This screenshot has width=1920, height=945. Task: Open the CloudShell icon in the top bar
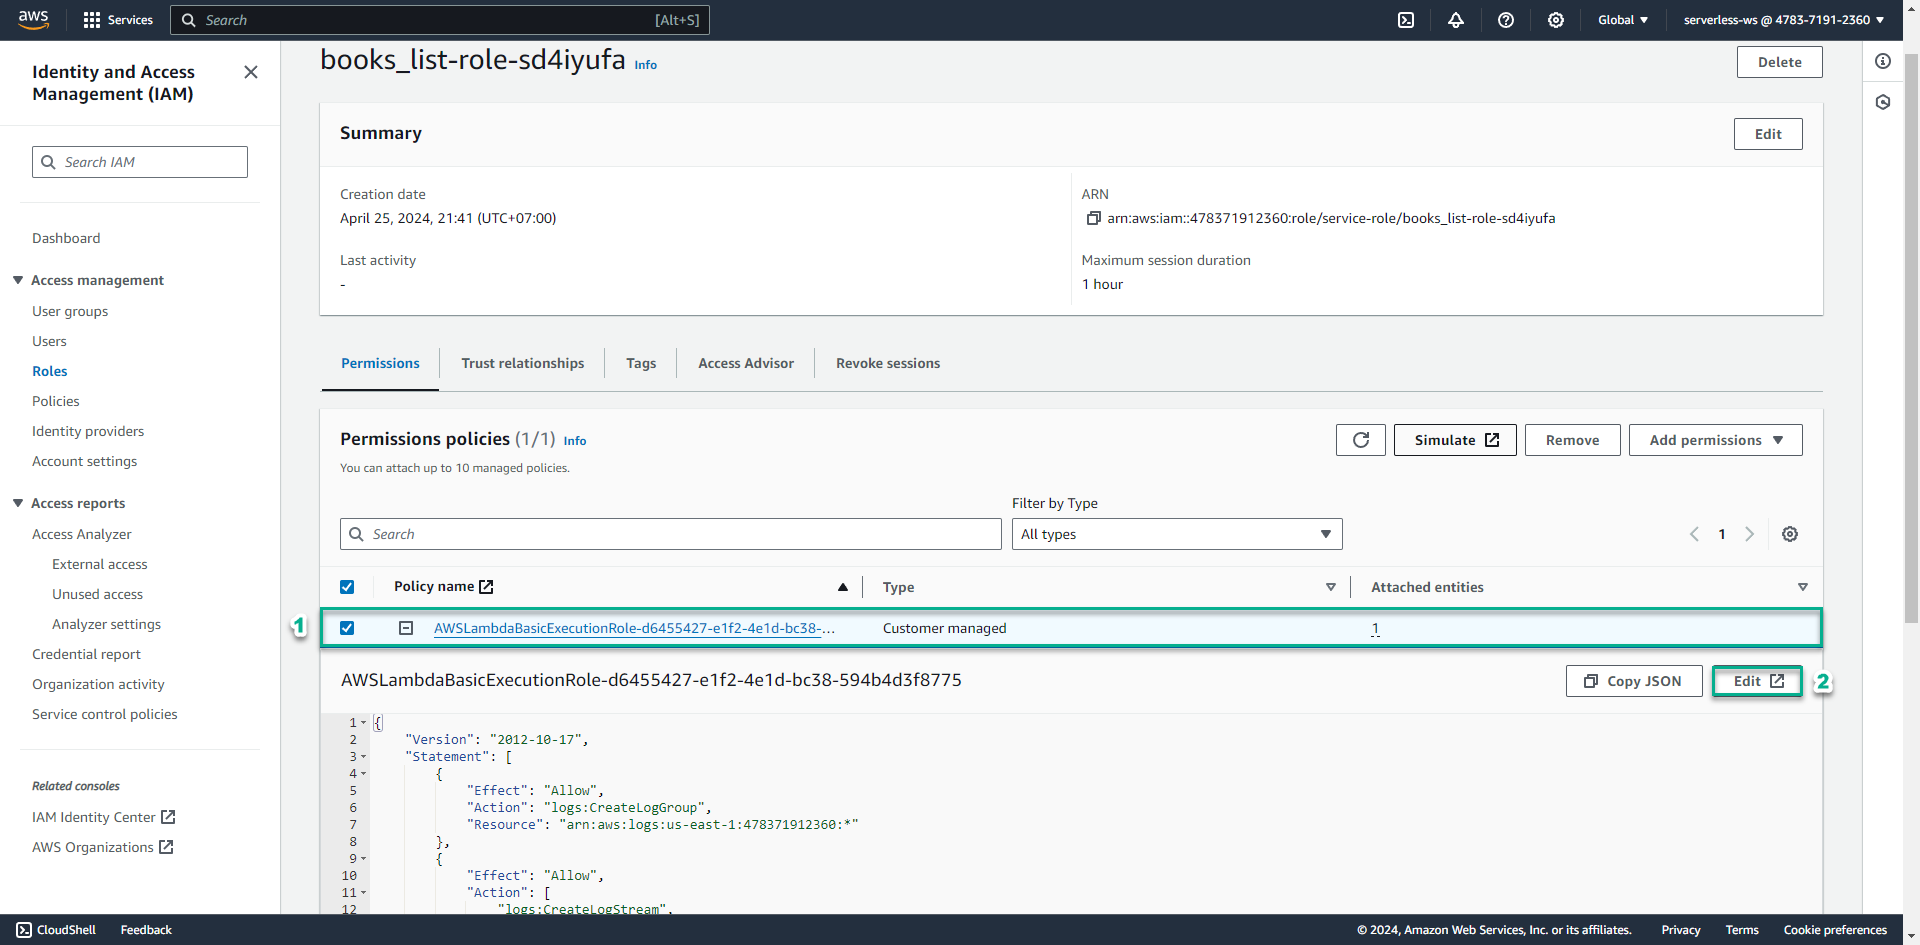(1406, 20)
